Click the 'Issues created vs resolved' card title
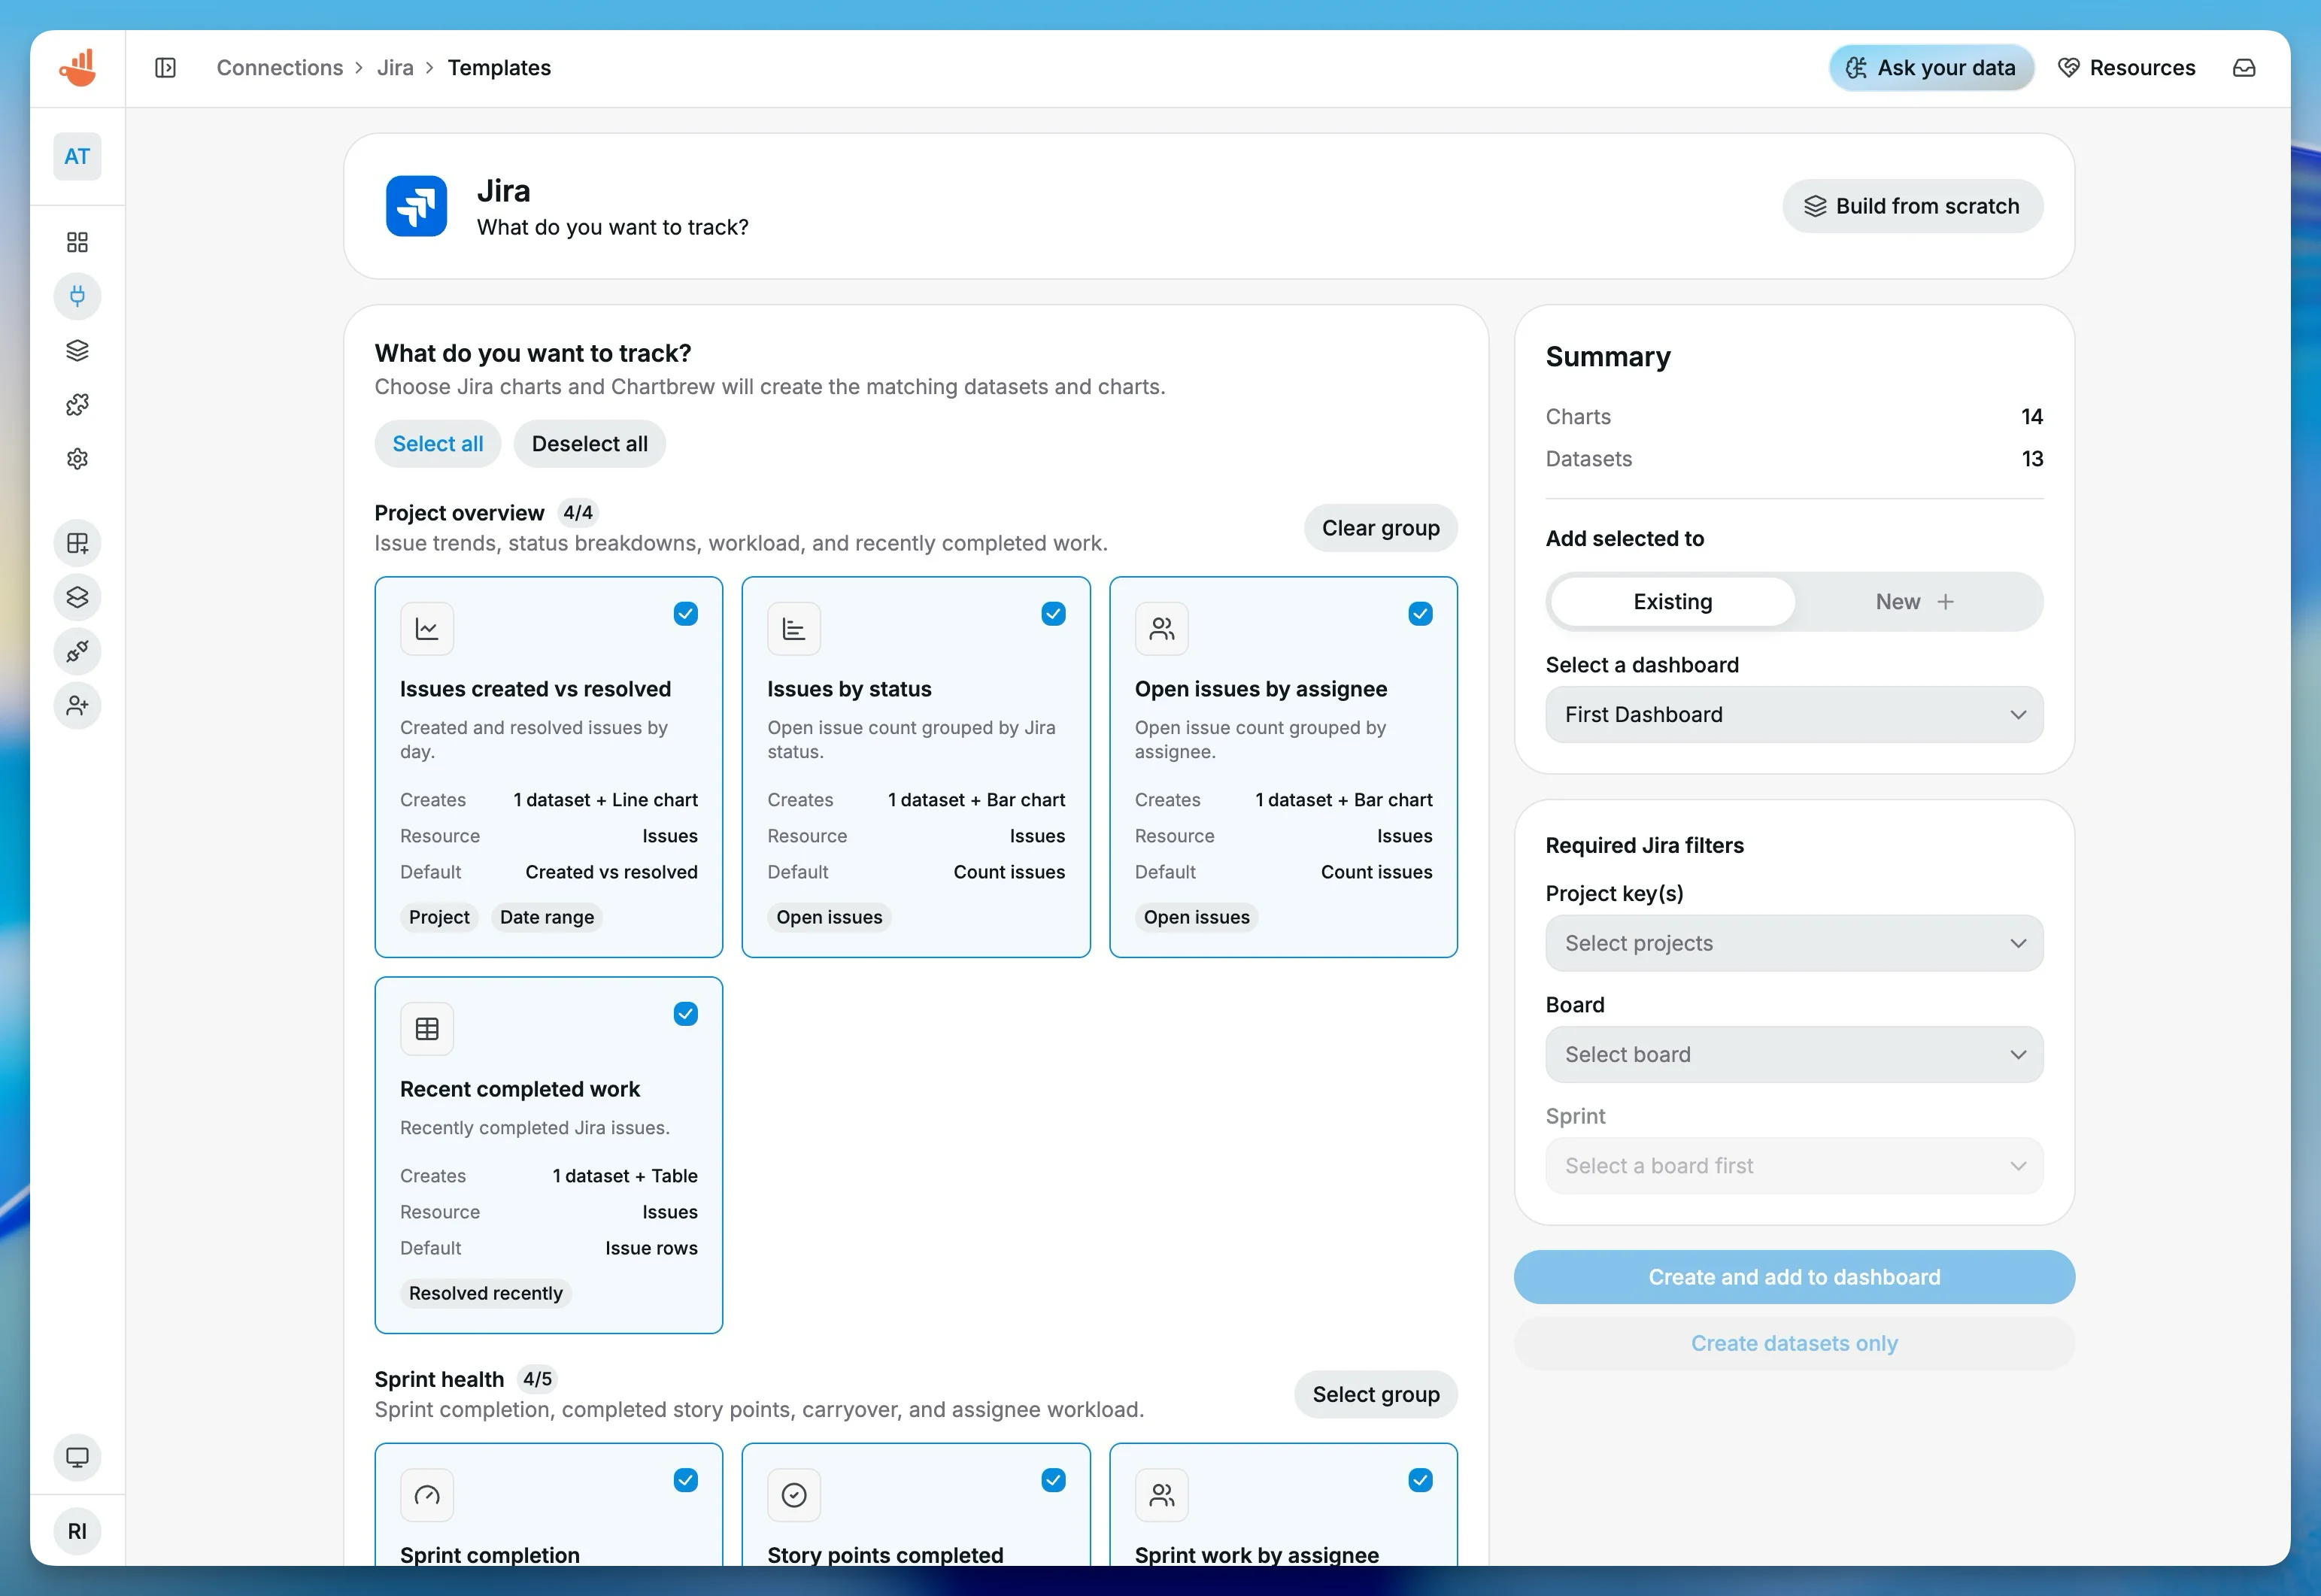Viewport: 2321px width, 1596px height. coord(535,689)
